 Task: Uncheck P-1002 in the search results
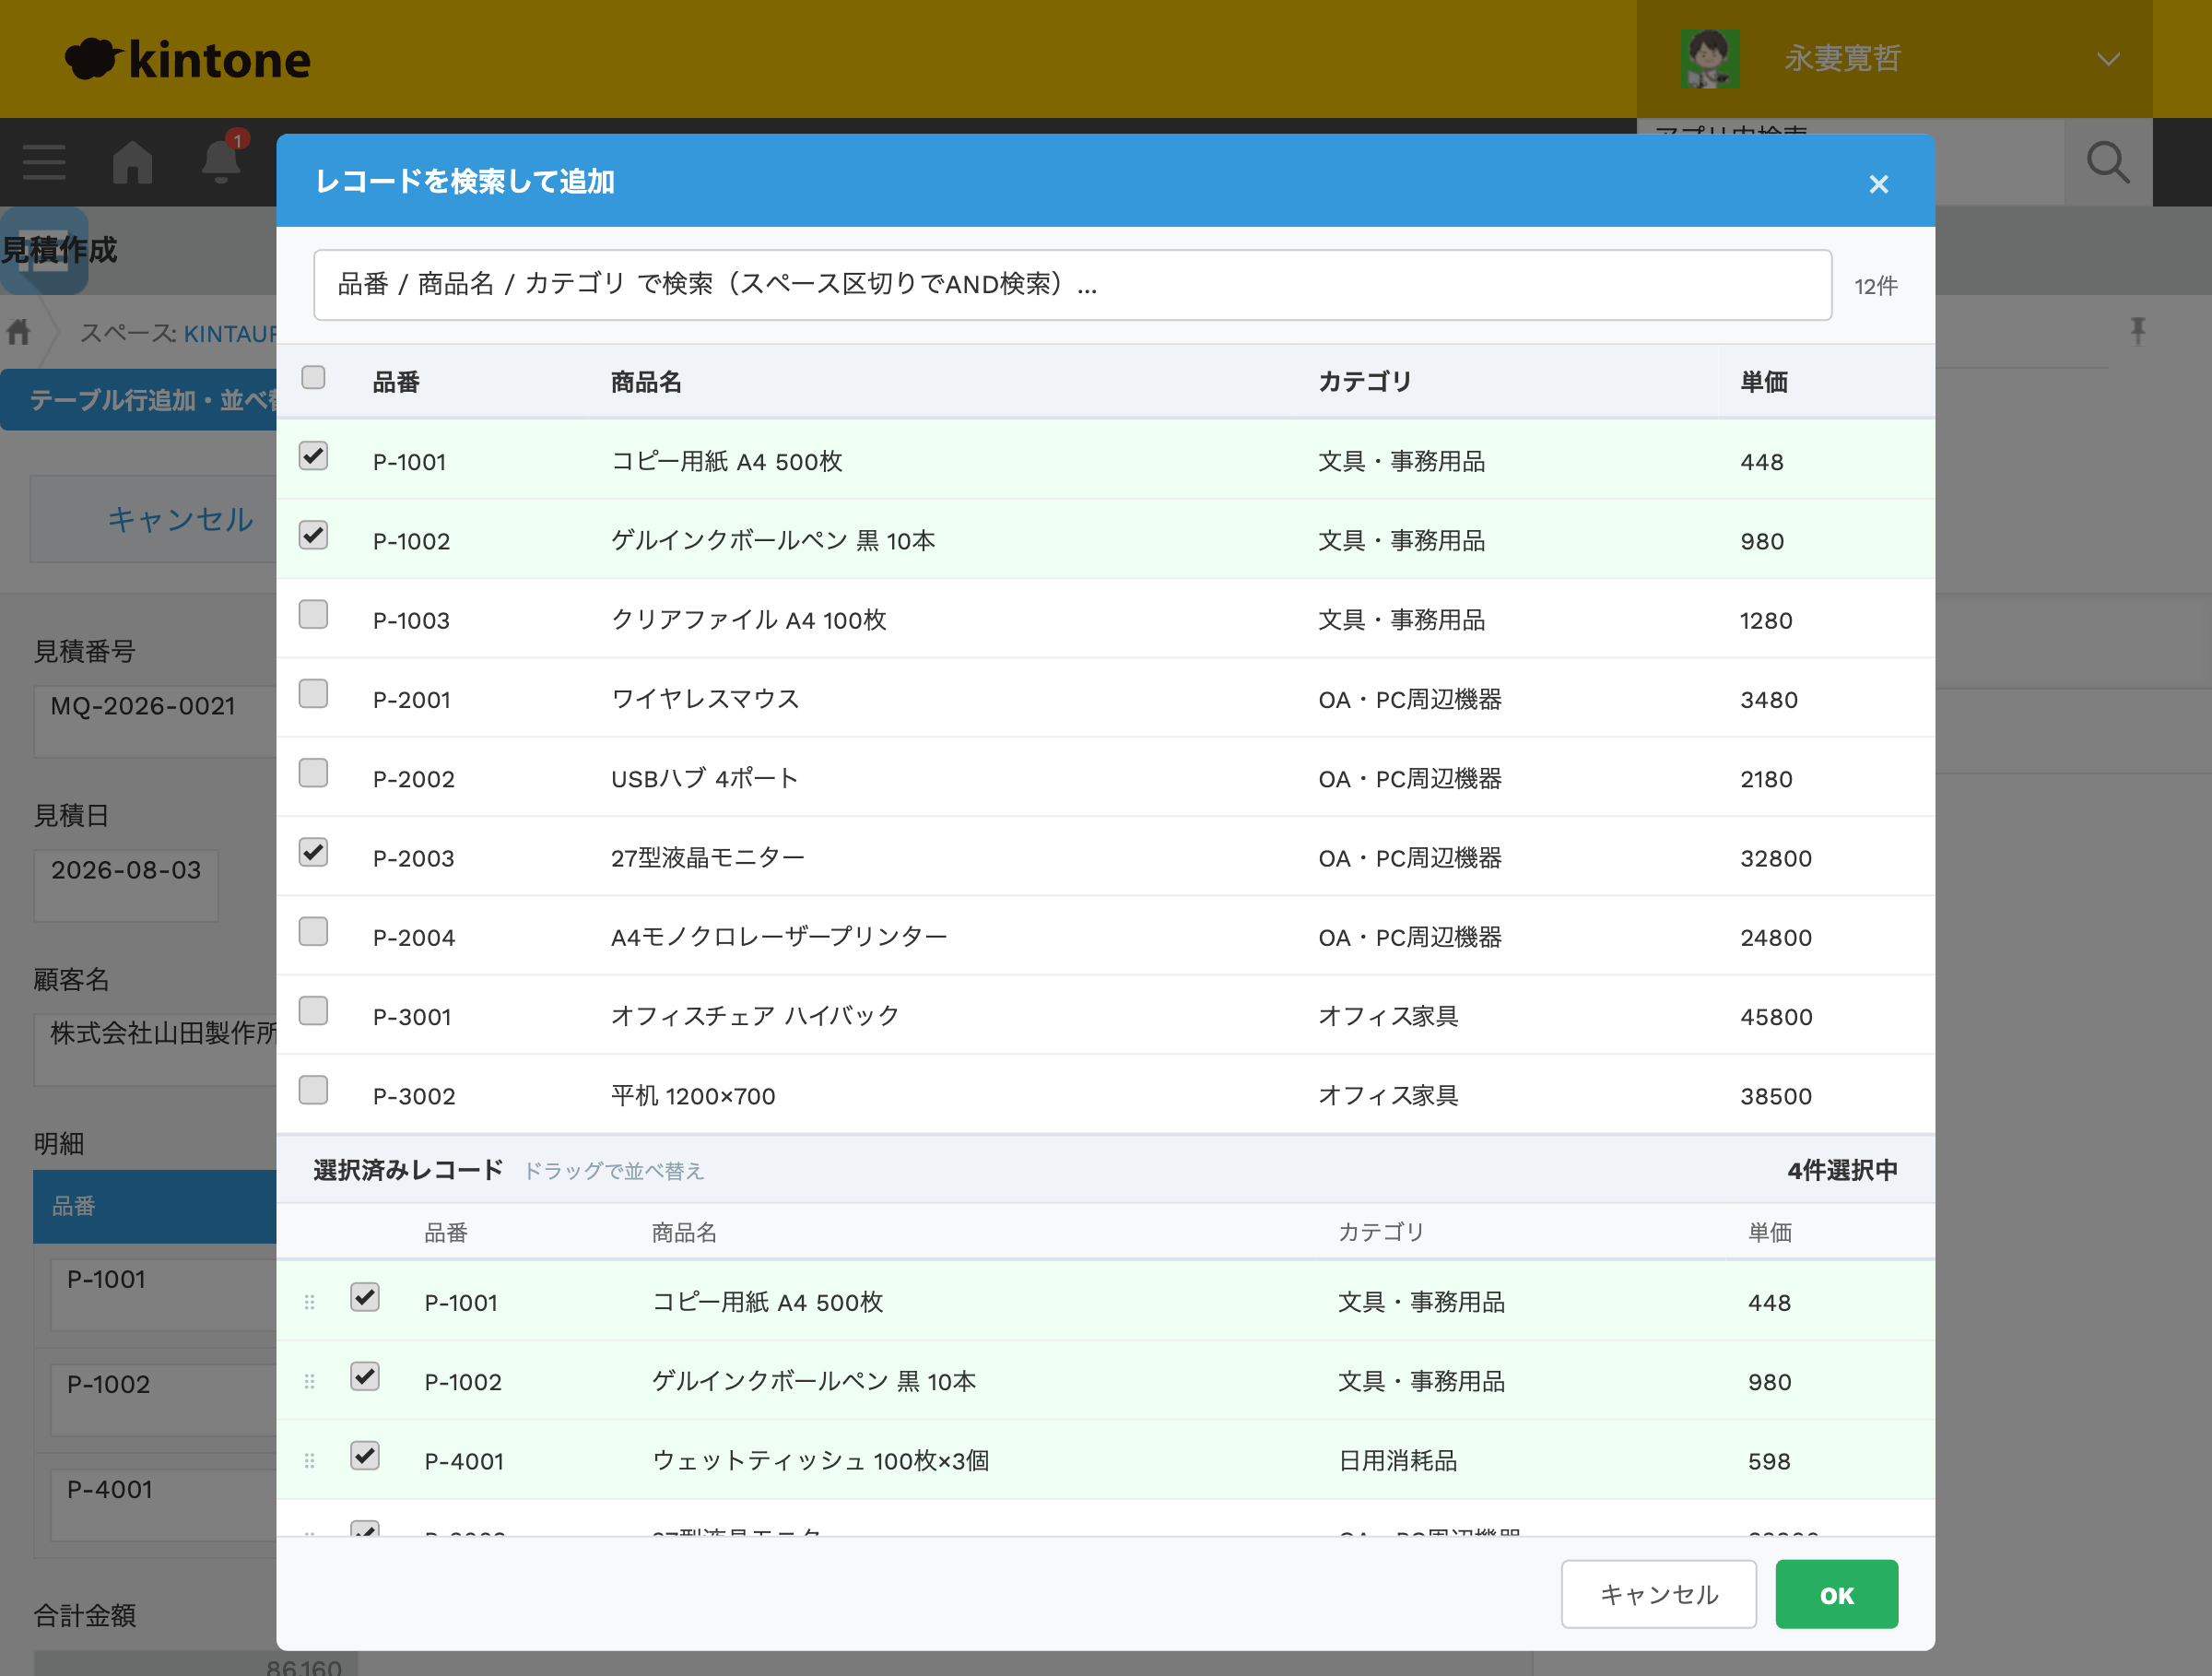tap(313, 535)
